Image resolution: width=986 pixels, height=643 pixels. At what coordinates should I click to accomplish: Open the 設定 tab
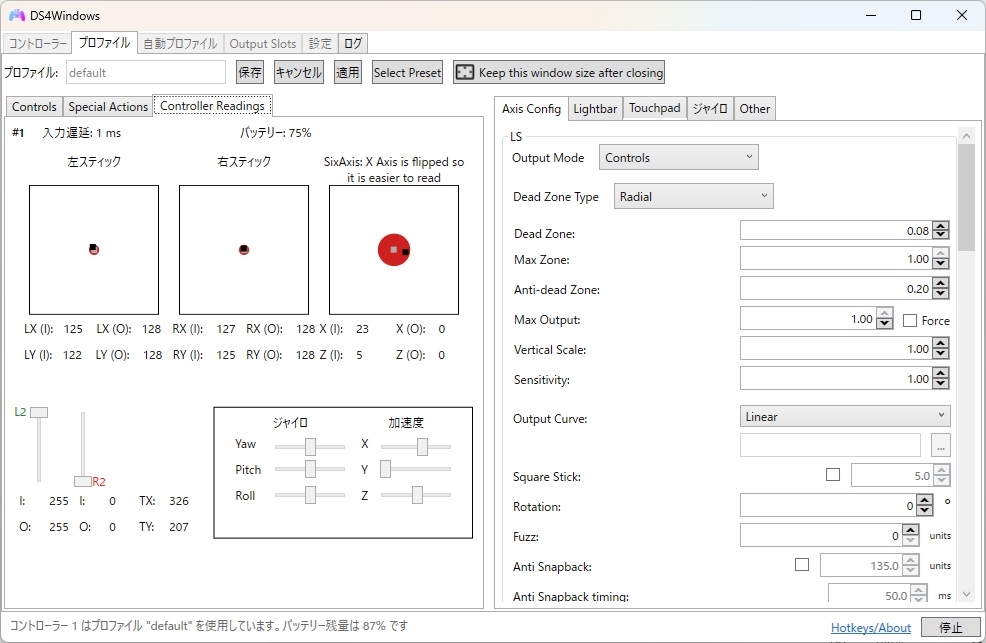point(320,43)
